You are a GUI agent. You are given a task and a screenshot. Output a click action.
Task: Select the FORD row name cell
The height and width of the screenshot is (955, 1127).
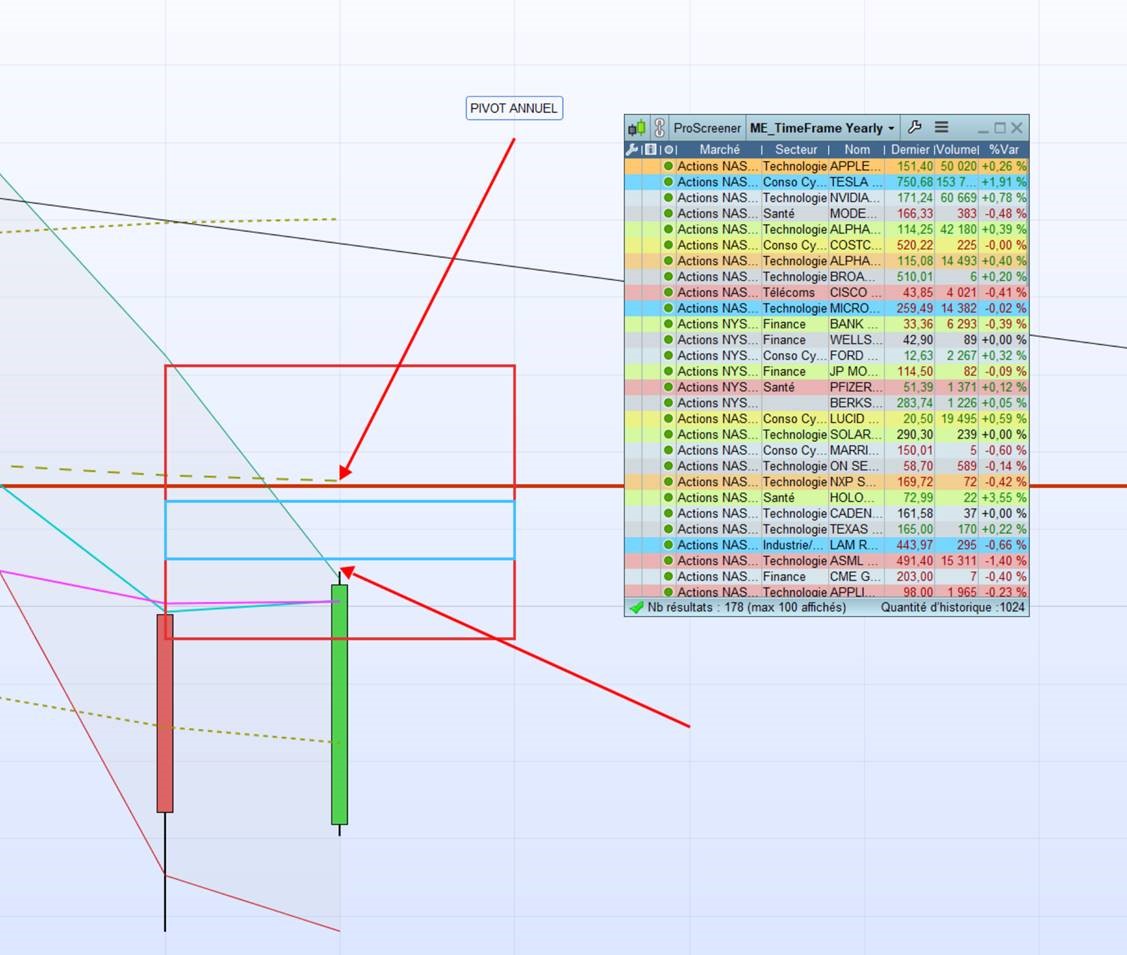pos(855,356)
